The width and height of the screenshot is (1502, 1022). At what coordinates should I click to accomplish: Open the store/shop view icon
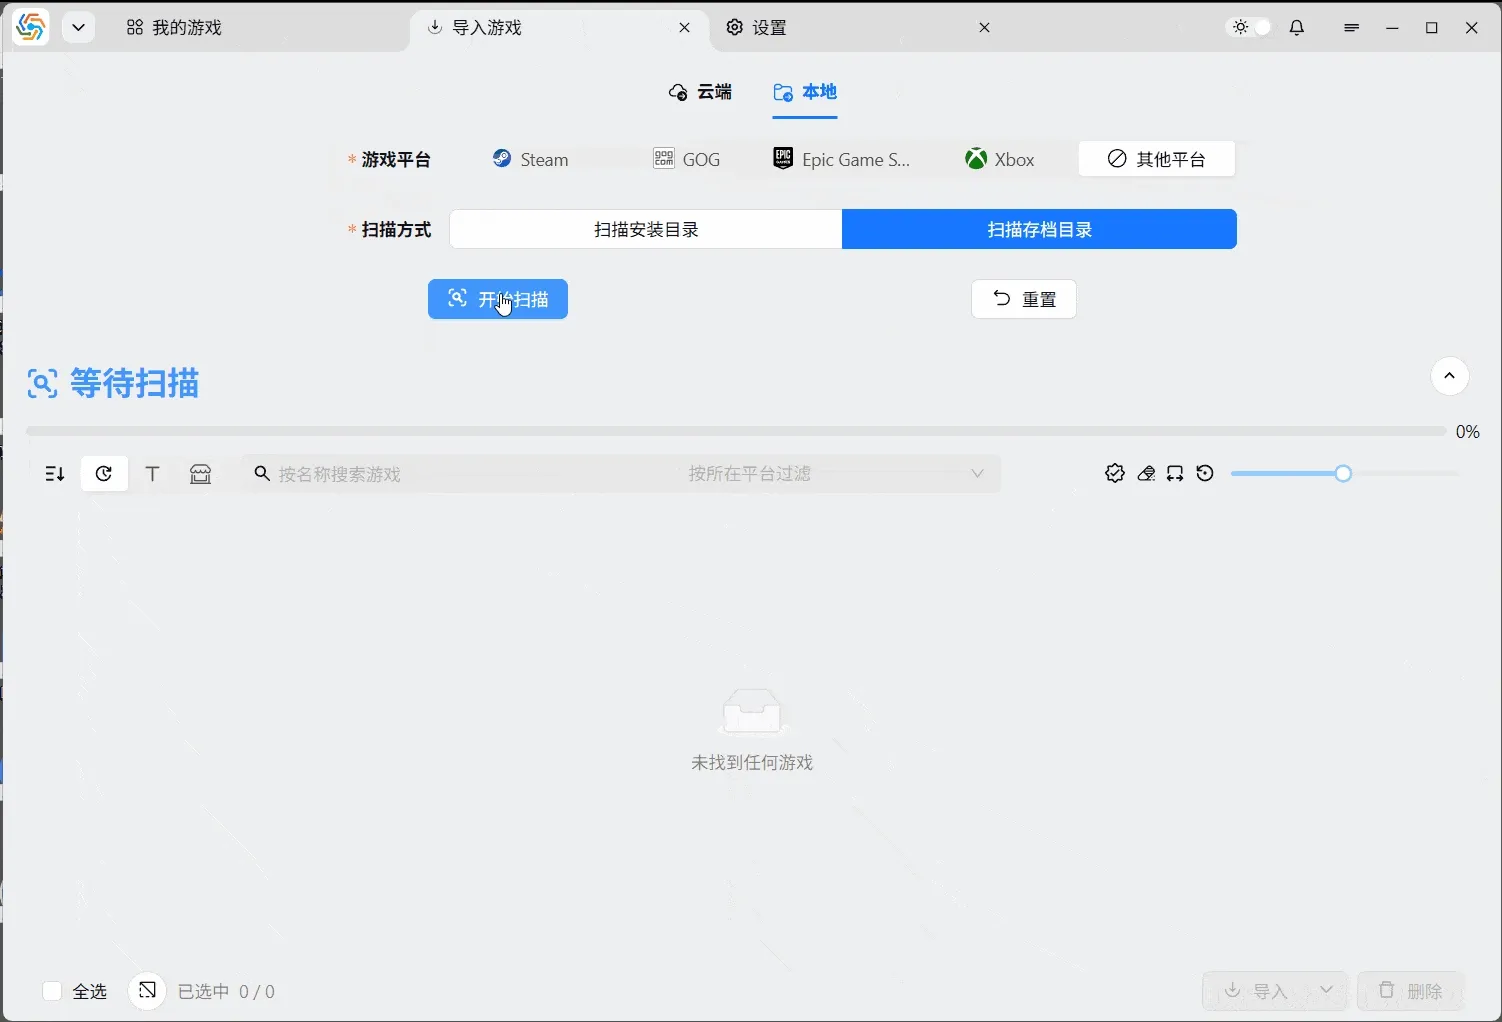[201, 473]
